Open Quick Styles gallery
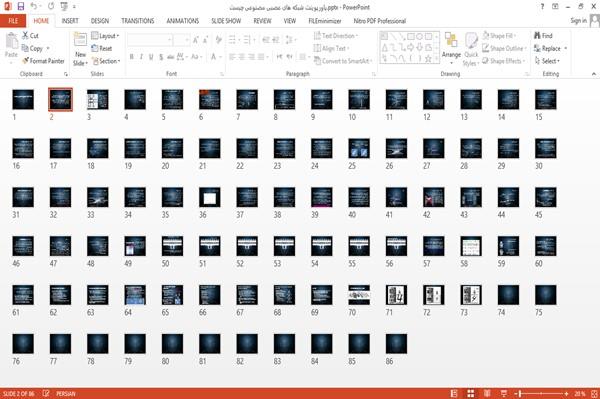 471,49
